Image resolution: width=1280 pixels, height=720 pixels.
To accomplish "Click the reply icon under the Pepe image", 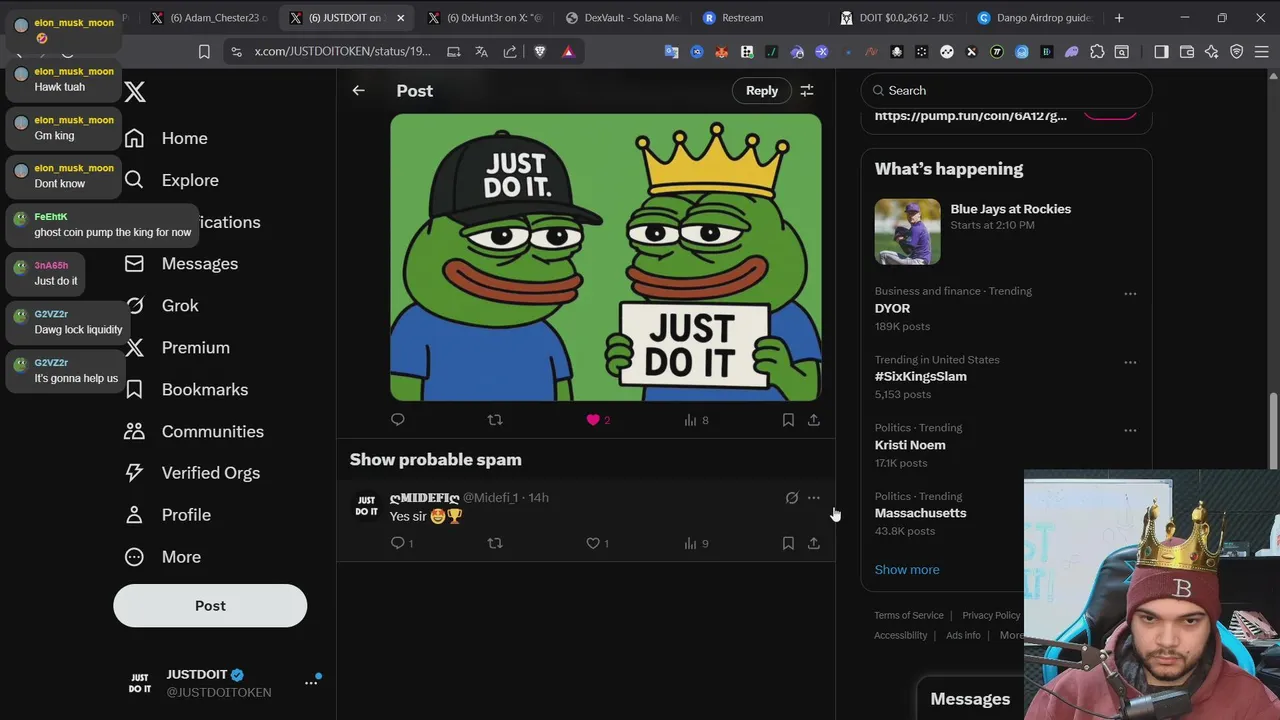I will tap(398, 420).
